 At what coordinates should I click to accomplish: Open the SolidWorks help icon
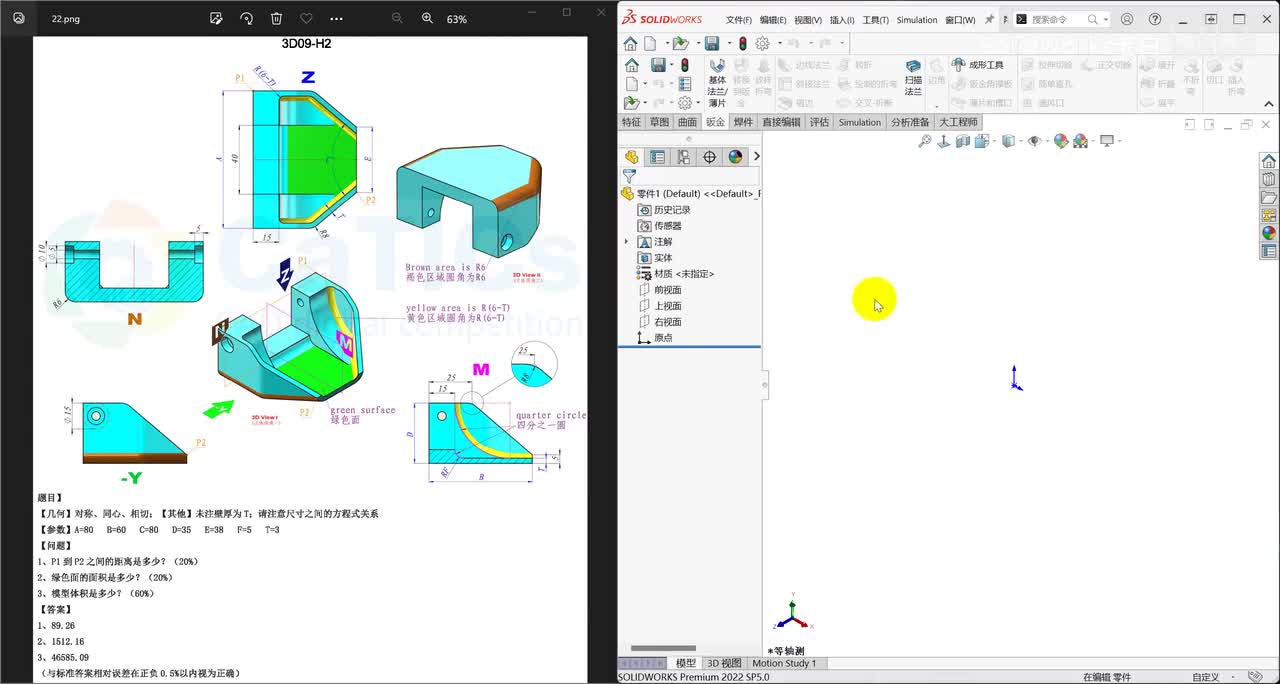[x=1155, y=19]
